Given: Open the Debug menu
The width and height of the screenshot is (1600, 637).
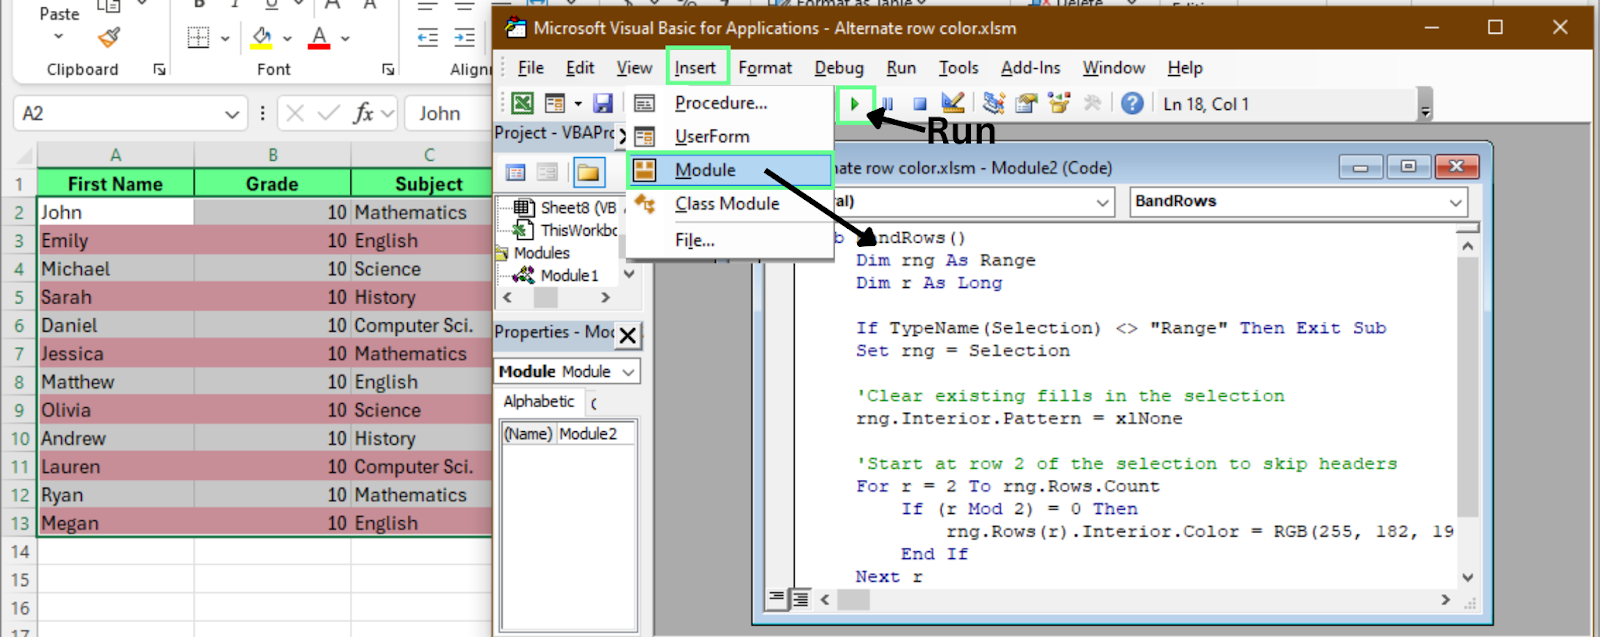Looking at the screenshot, I should coord(839,68).
